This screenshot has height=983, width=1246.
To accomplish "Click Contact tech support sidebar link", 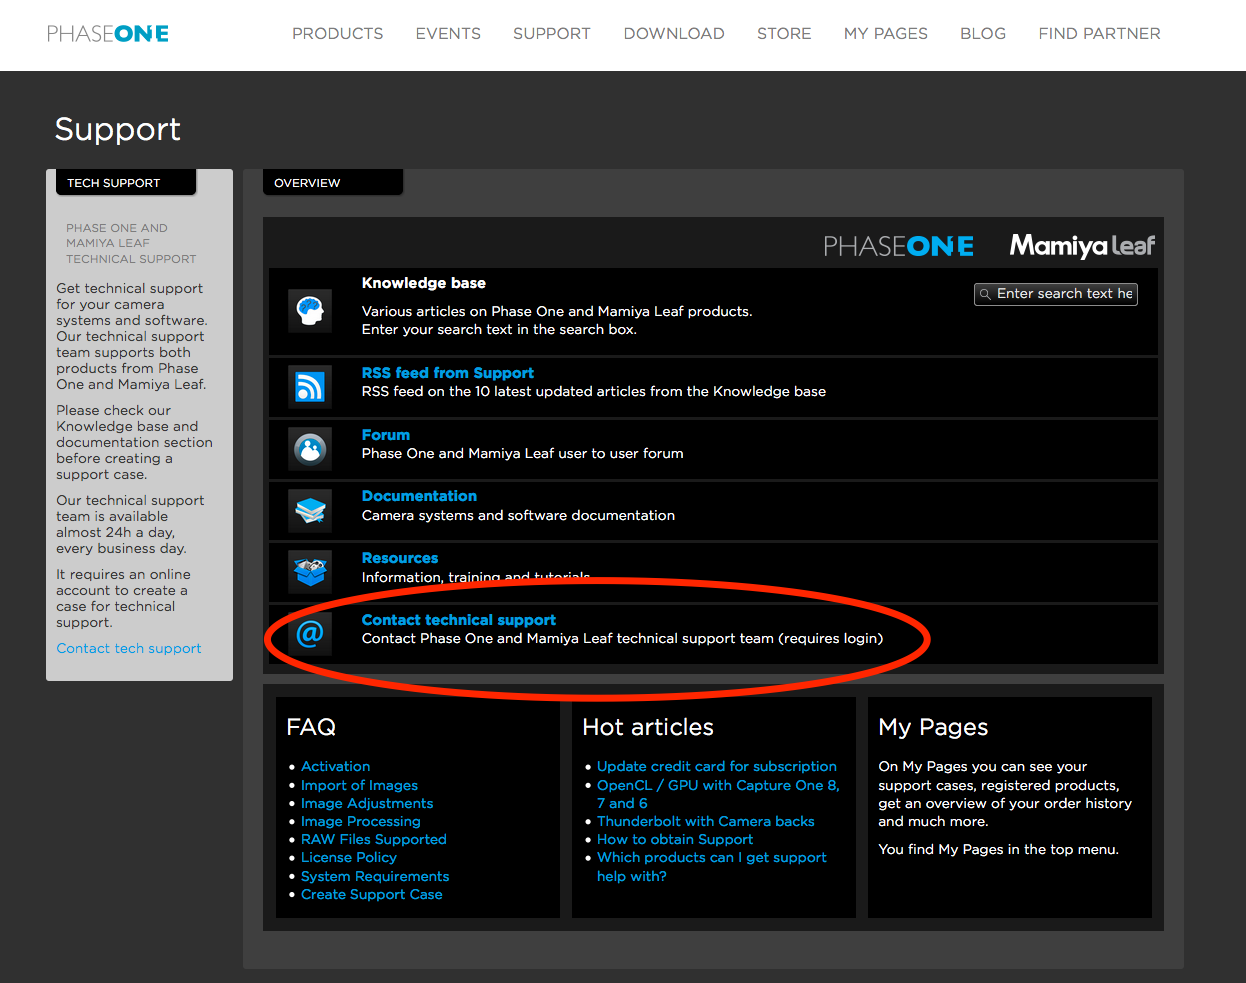I will [x=129, y=648].
